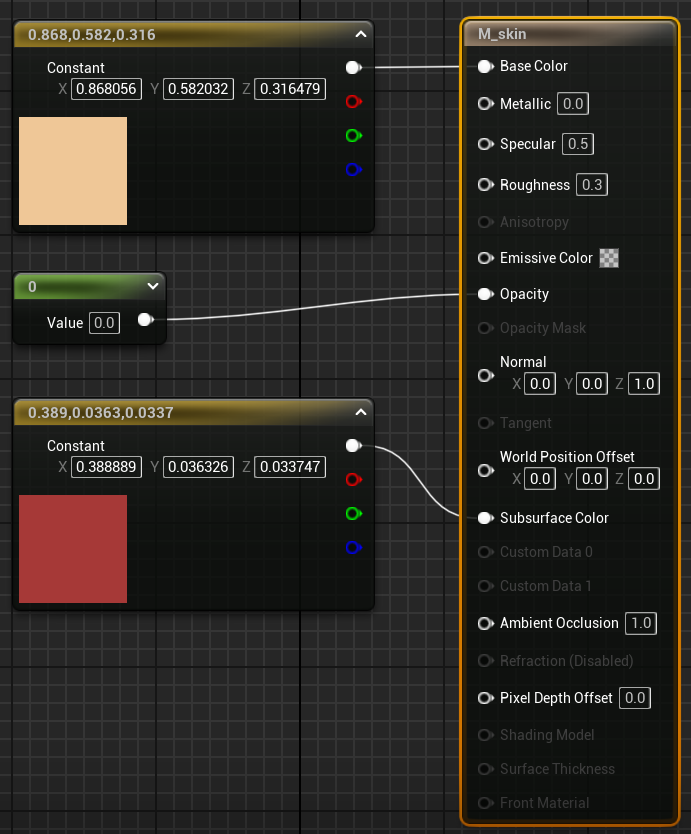The height and width of the screenshot is (834, 691).
Task: Expand the scalar 0 node chevron
Action: coord(153,286)
